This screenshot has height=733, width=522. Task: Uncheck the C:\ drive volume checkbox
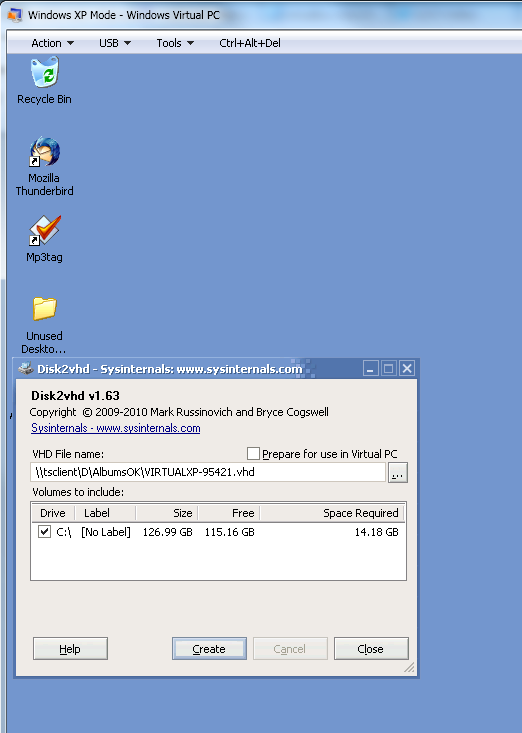tap(44, 532)
